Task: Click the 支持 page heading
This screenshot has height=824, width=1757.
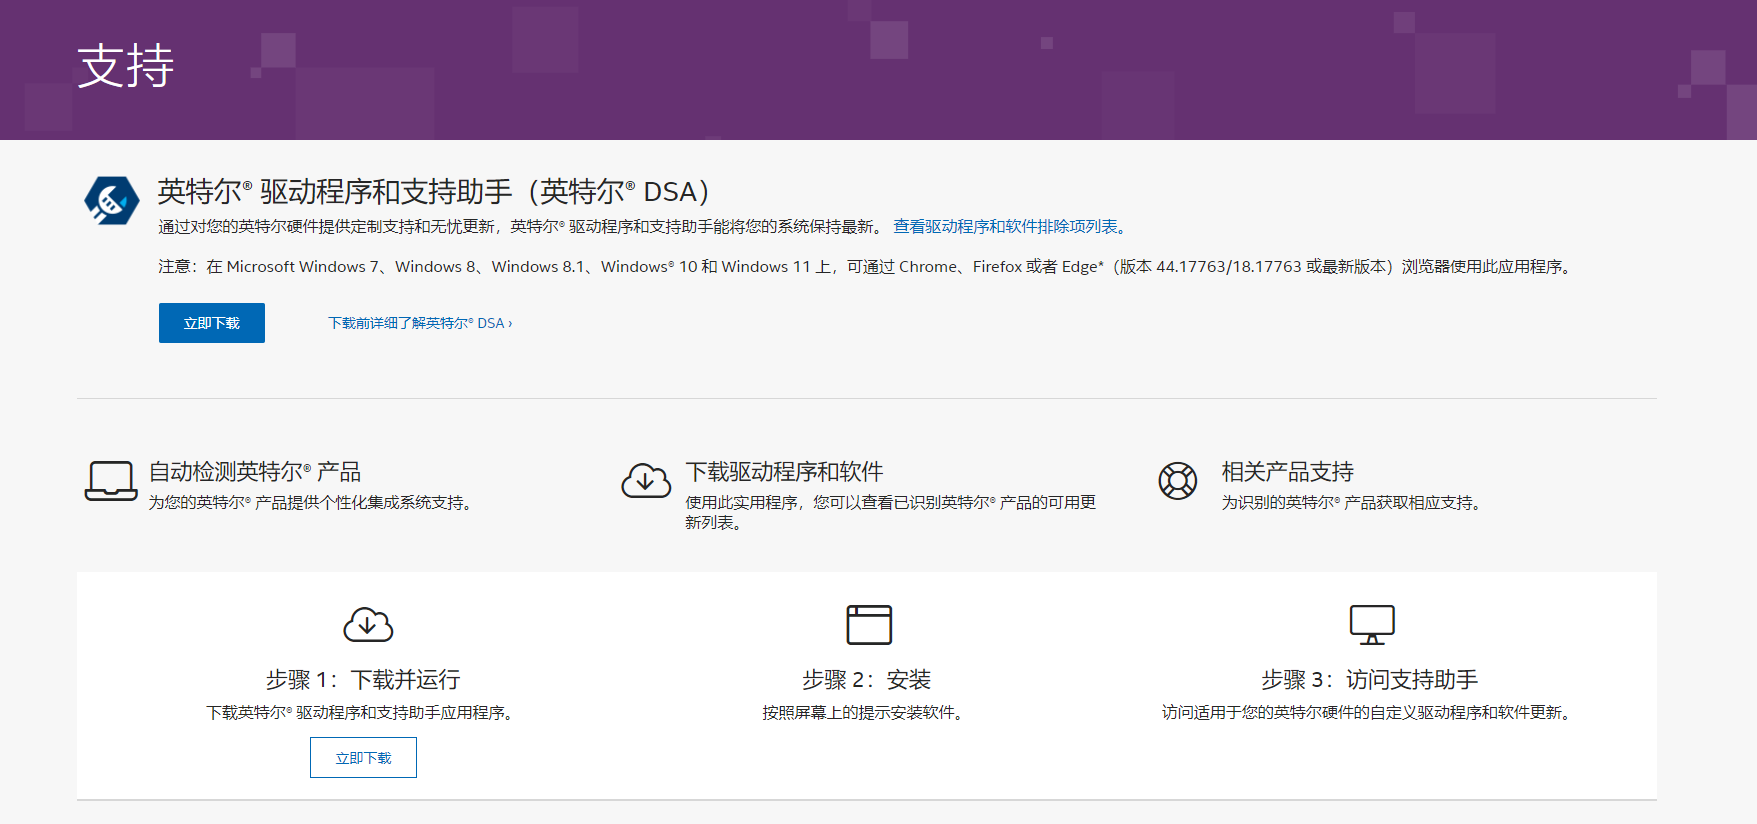Action: pos(126,66)
